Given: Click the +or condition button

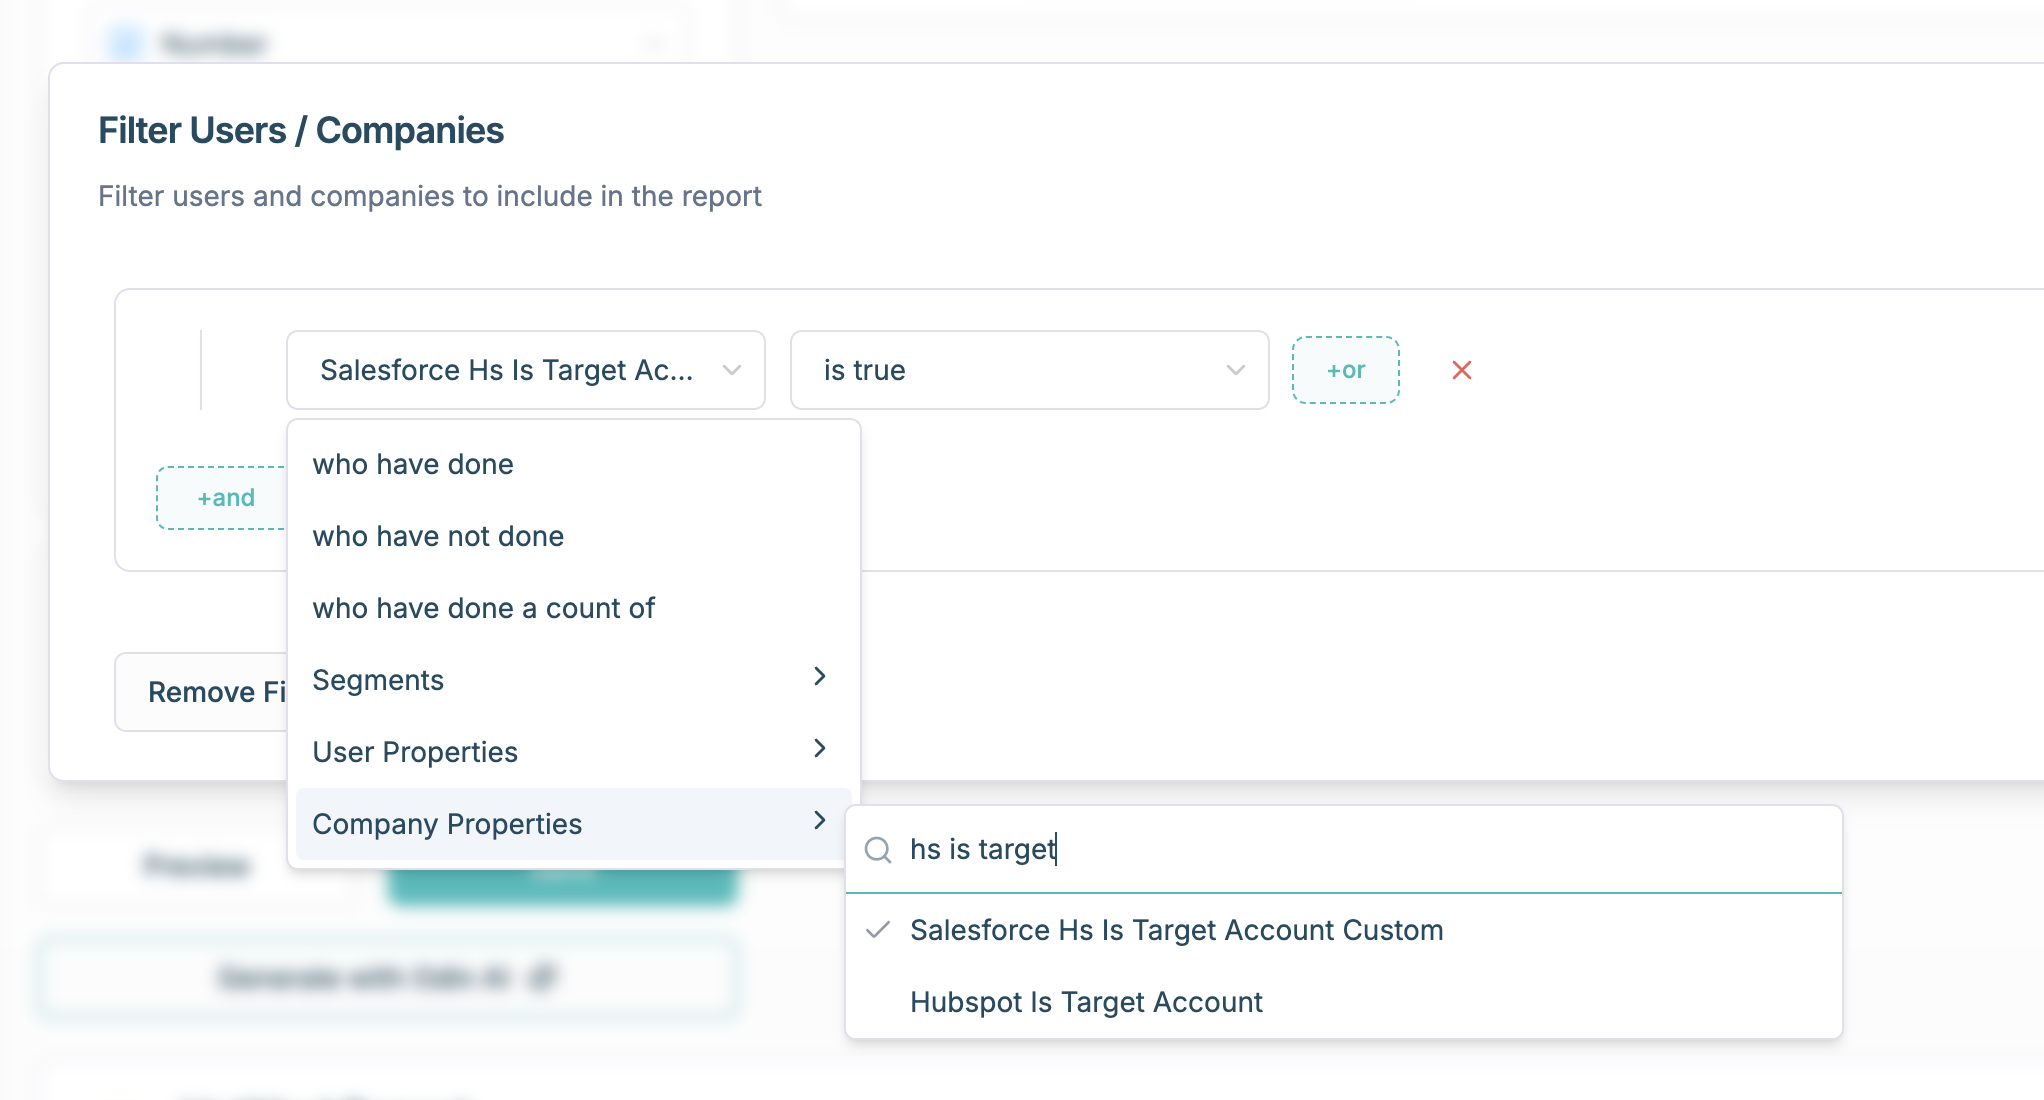Looking at the screenshot, I should coord(1345,370).
